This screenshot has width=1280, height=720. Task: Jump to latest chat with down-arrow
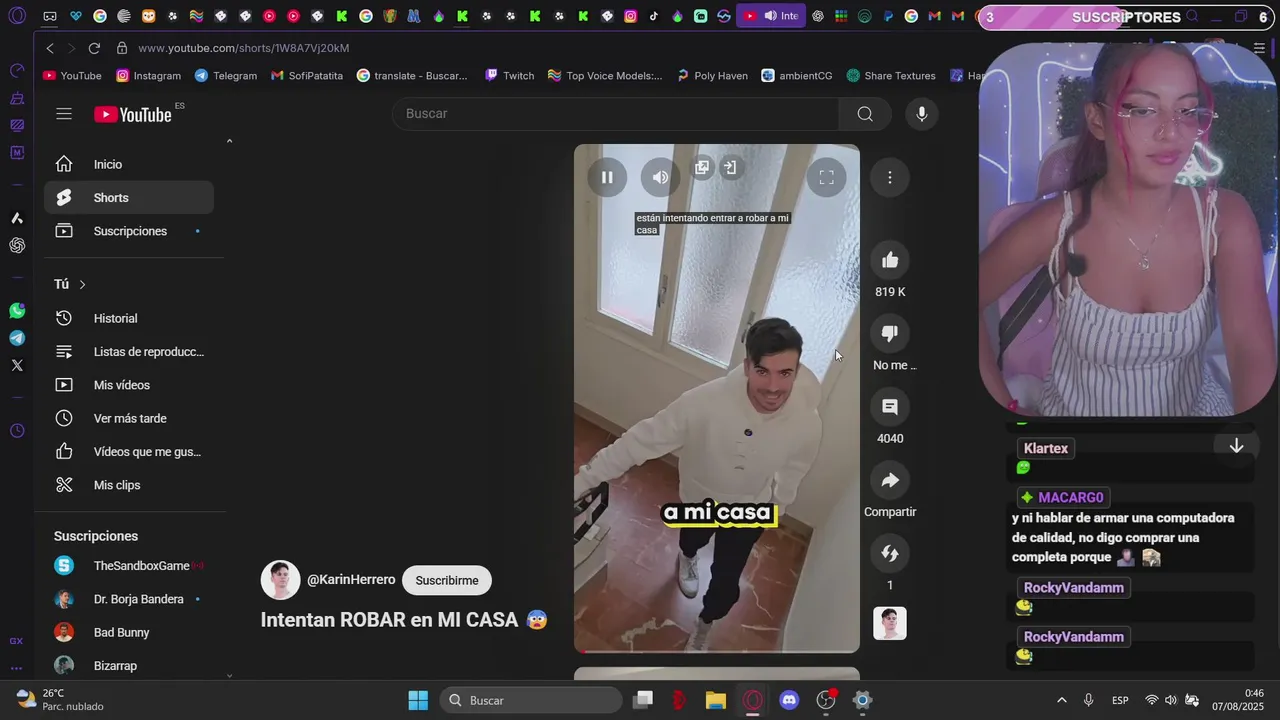click(x=1236, y=446)
